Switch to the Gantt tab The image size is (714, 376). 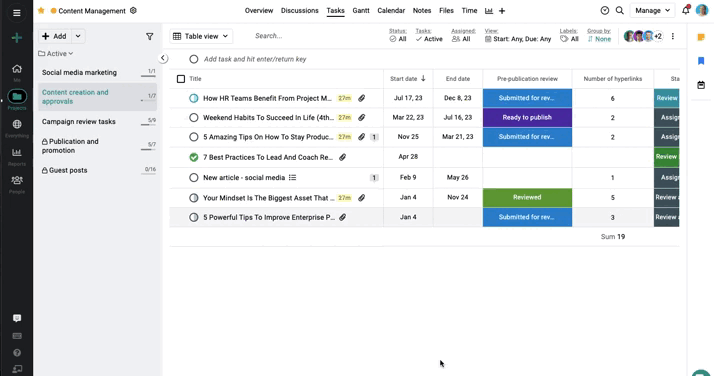pyautogui.click(x=361, y=10)
